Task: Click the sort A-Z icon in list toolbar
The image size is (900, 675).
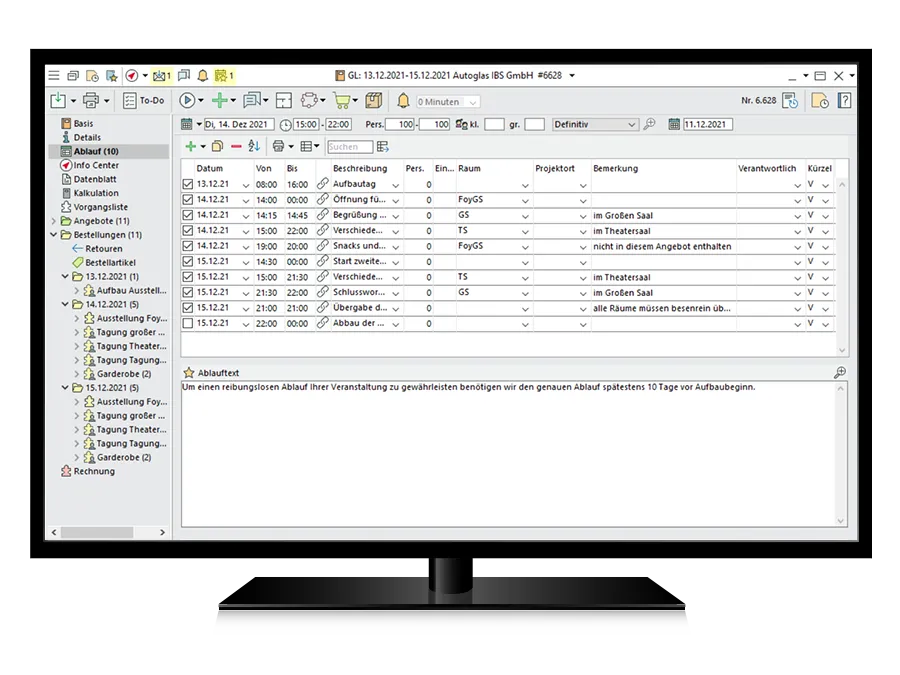Action: point(254,147)
